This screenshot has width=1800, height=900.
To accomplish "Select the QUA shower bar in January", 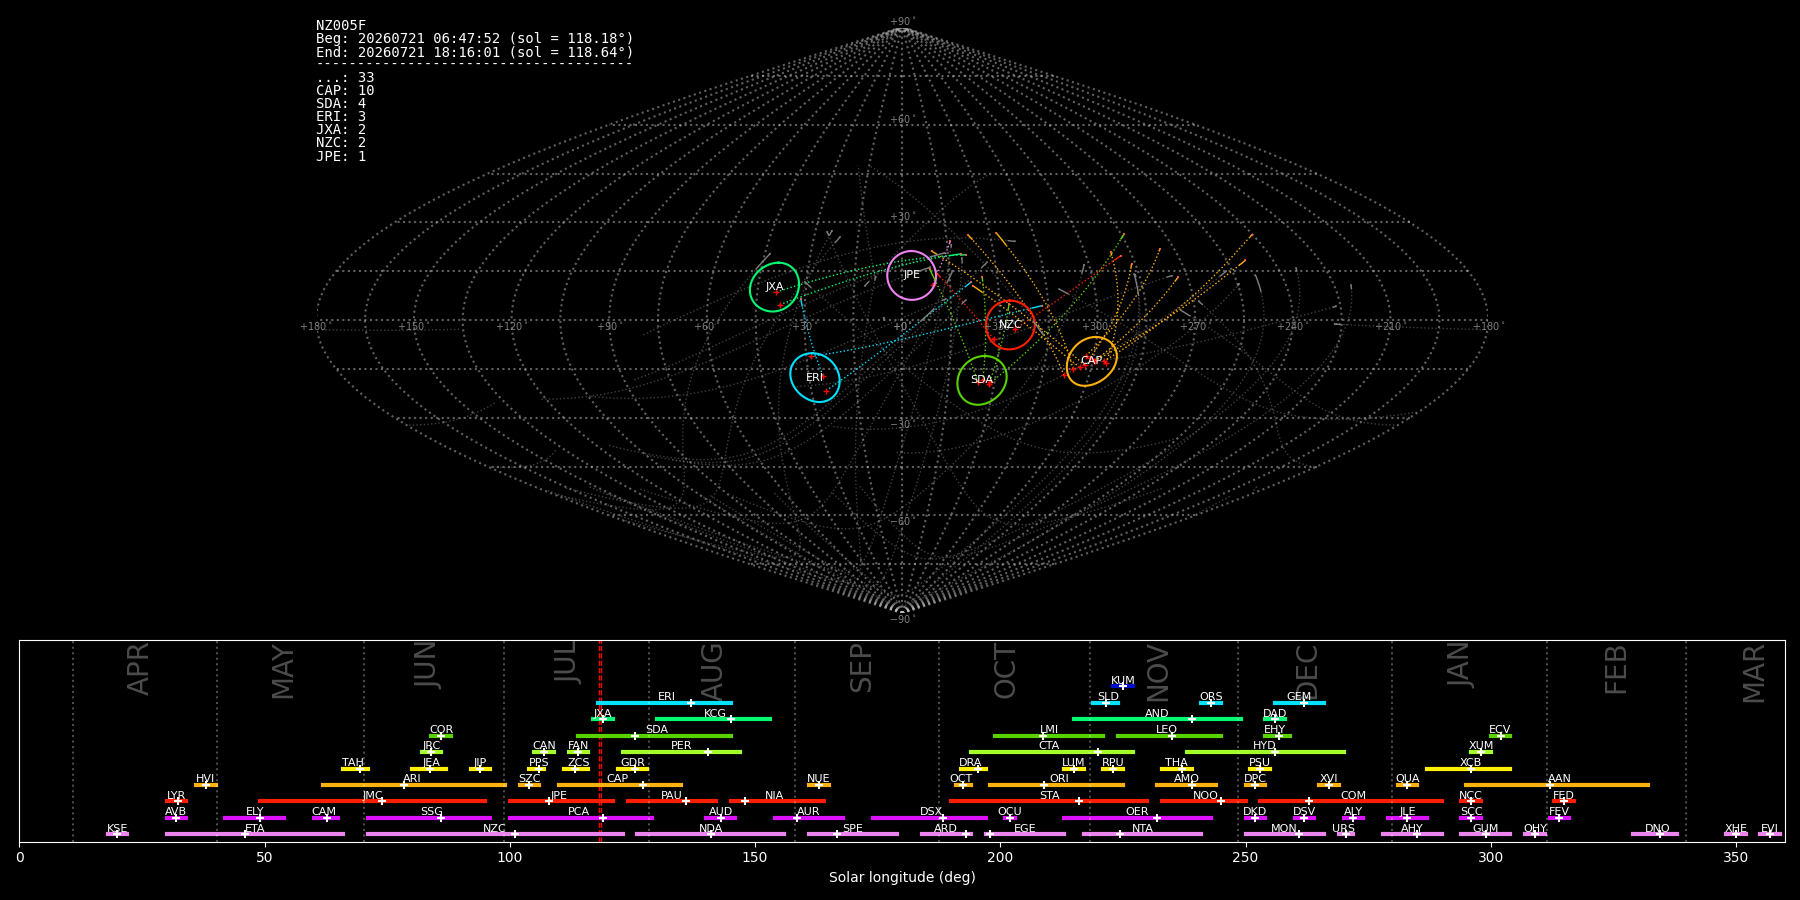I will (1407, 785).
